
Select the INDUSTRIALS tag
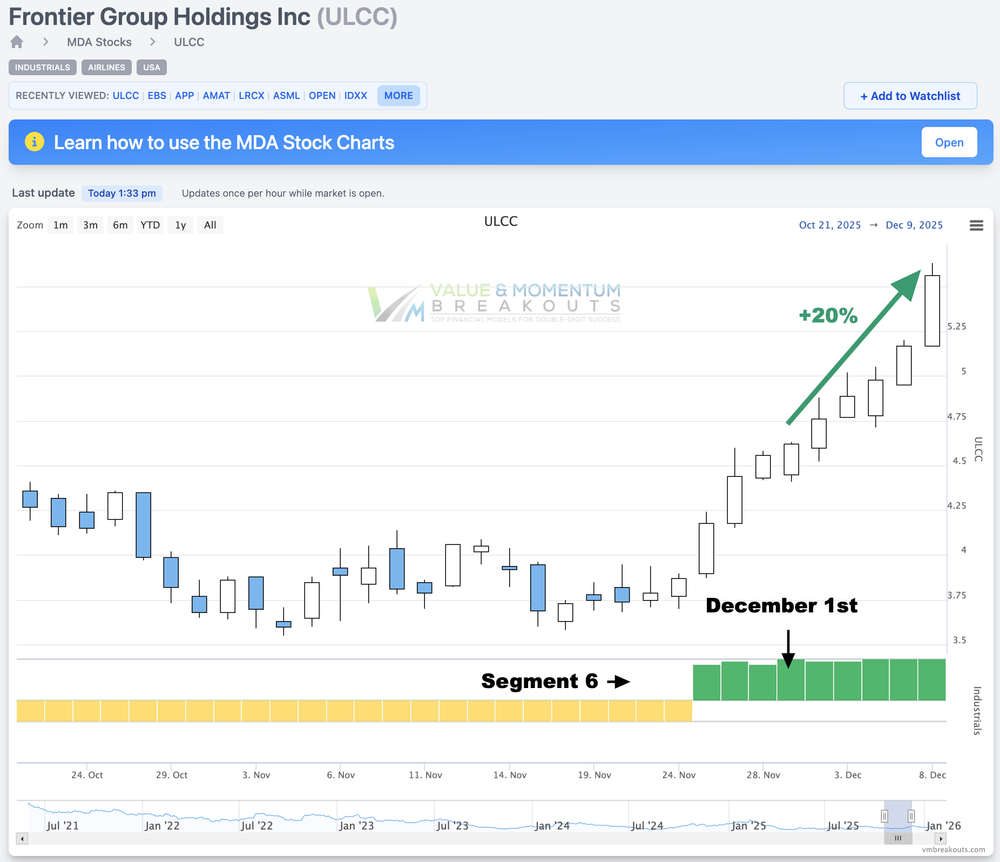(42, 67)
